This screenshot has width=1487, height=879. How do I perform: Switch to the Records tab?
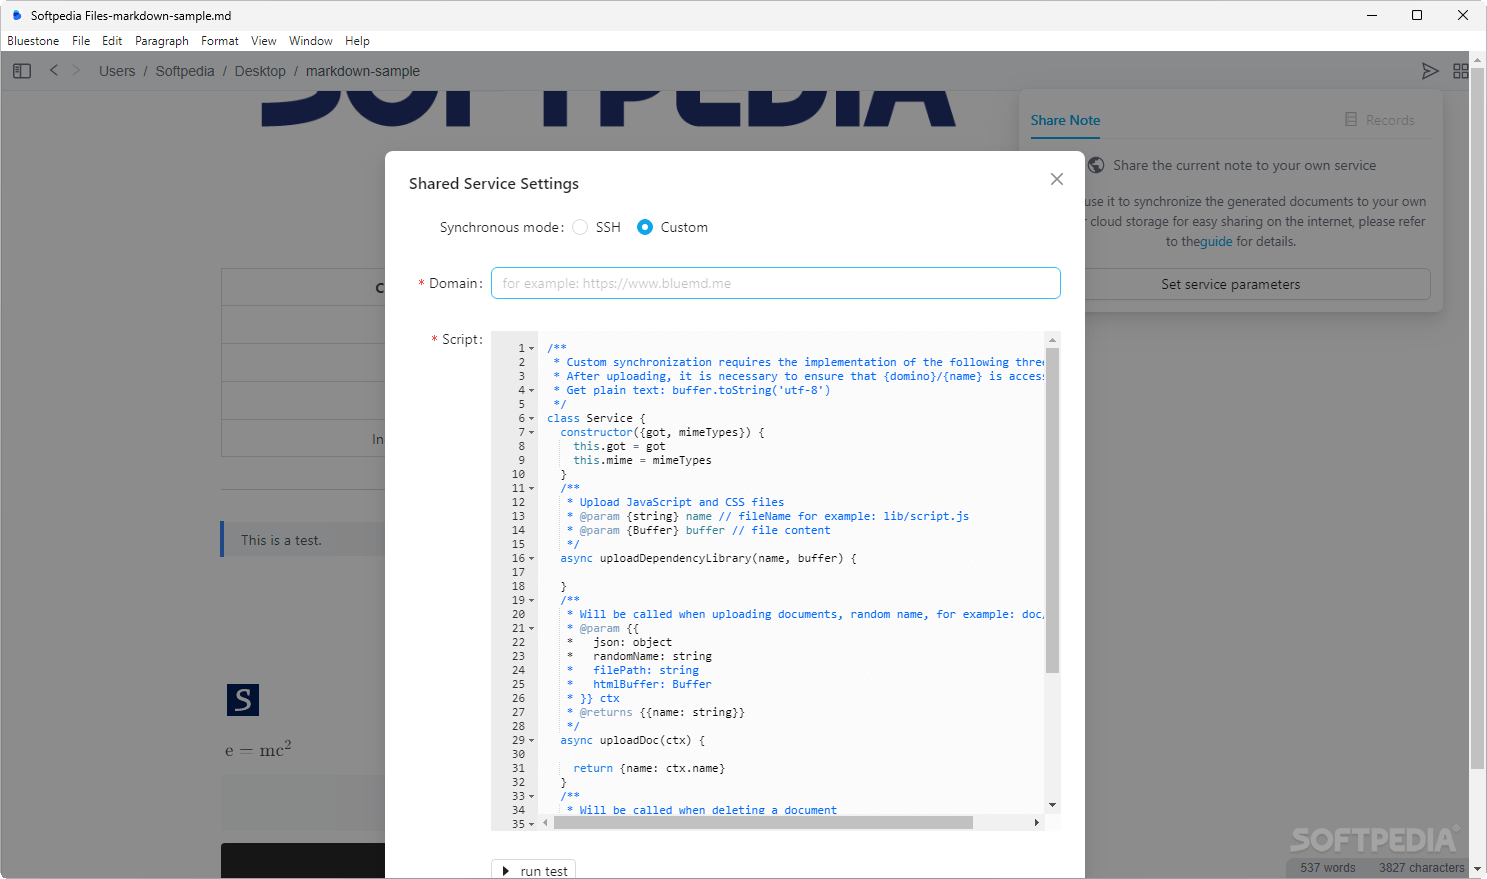[1380, 120]
